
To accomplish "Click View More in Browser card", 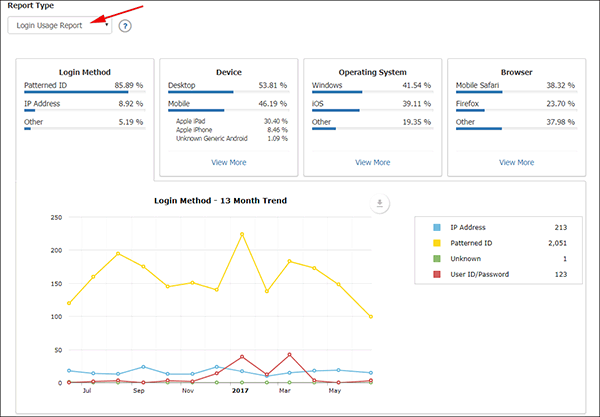I will [517, 162].
